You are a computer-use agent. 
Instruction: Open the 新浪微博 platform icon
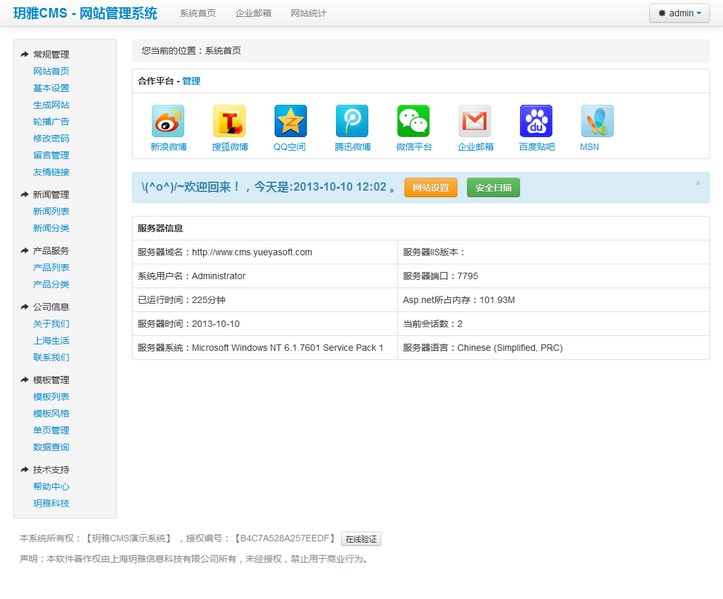168,121
